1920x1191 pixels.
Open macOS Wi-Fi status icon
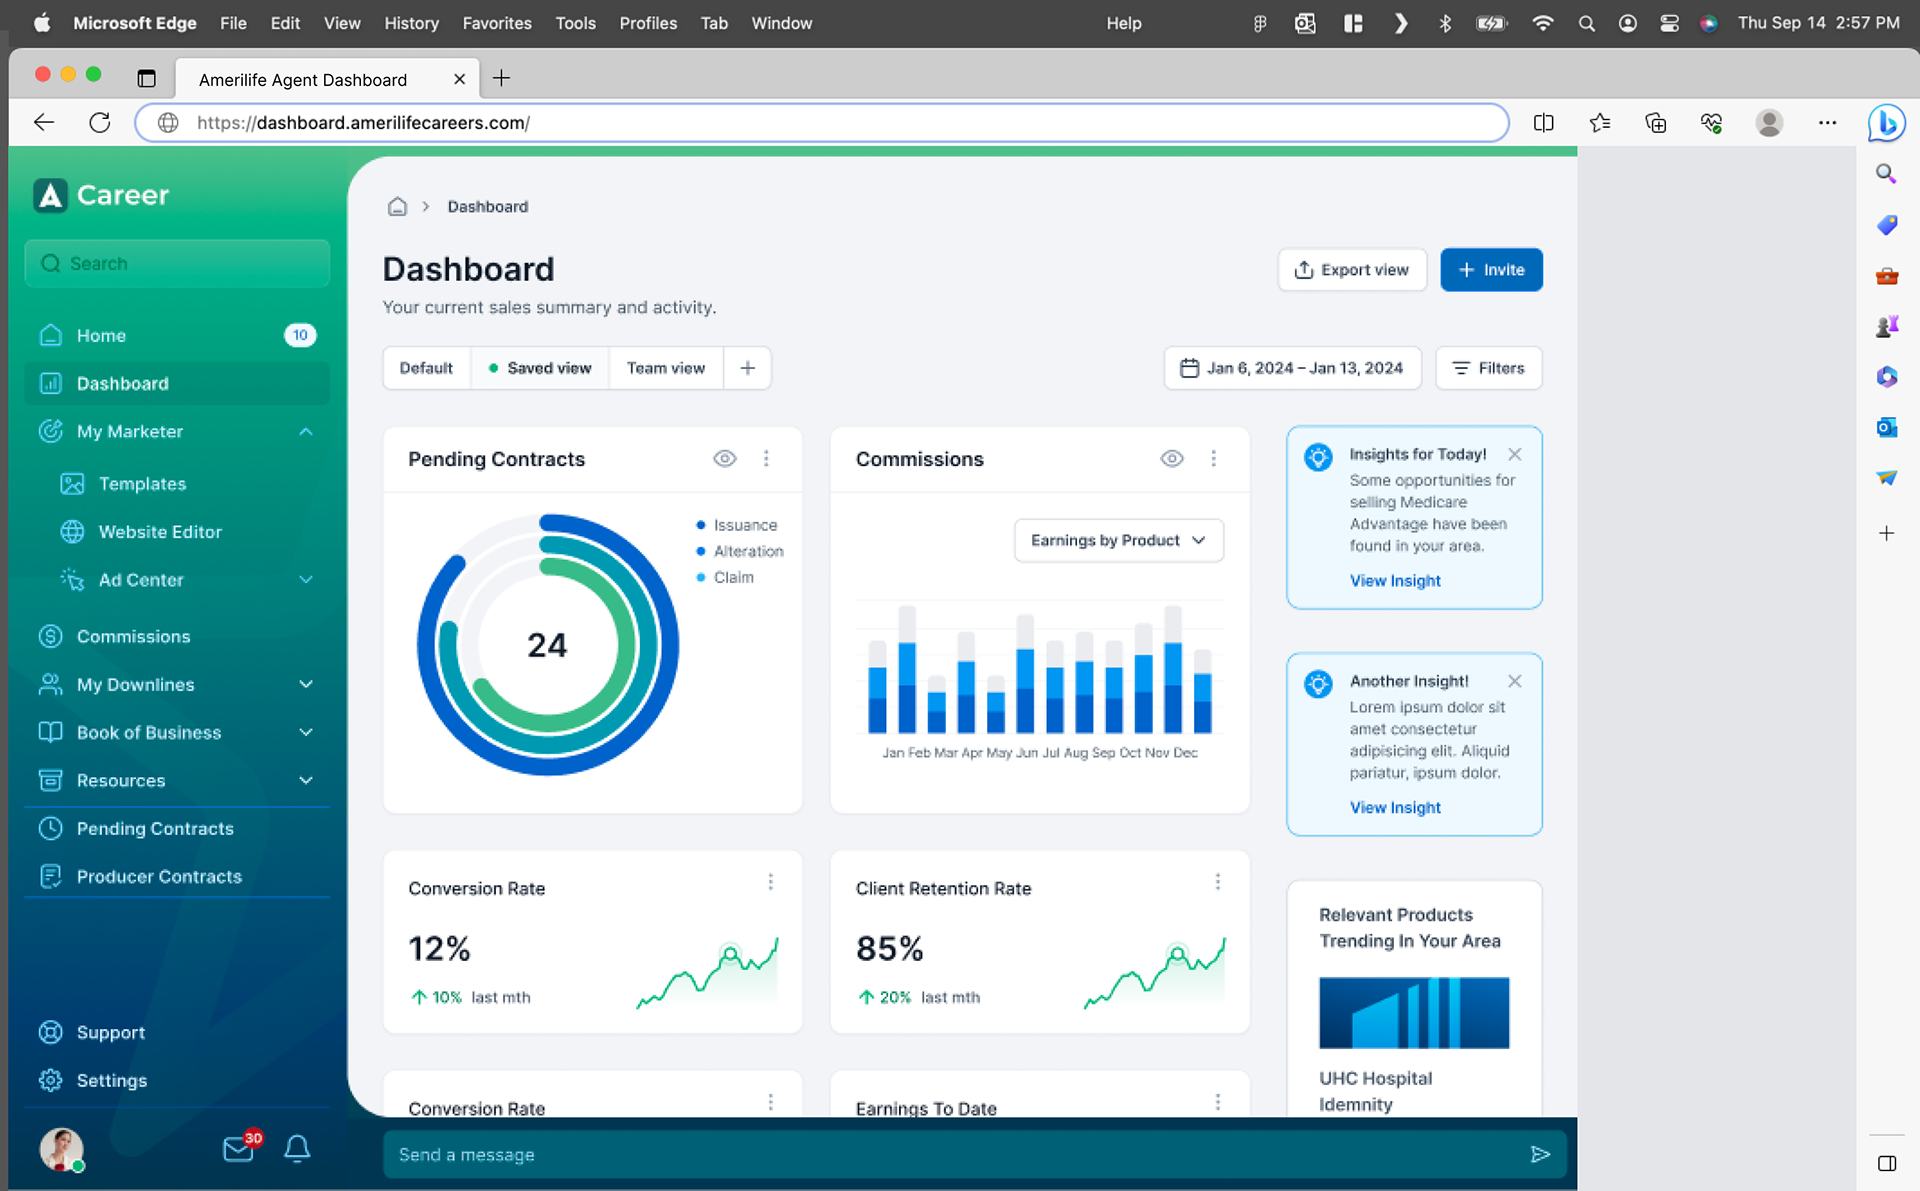[x=1542, y=23]
